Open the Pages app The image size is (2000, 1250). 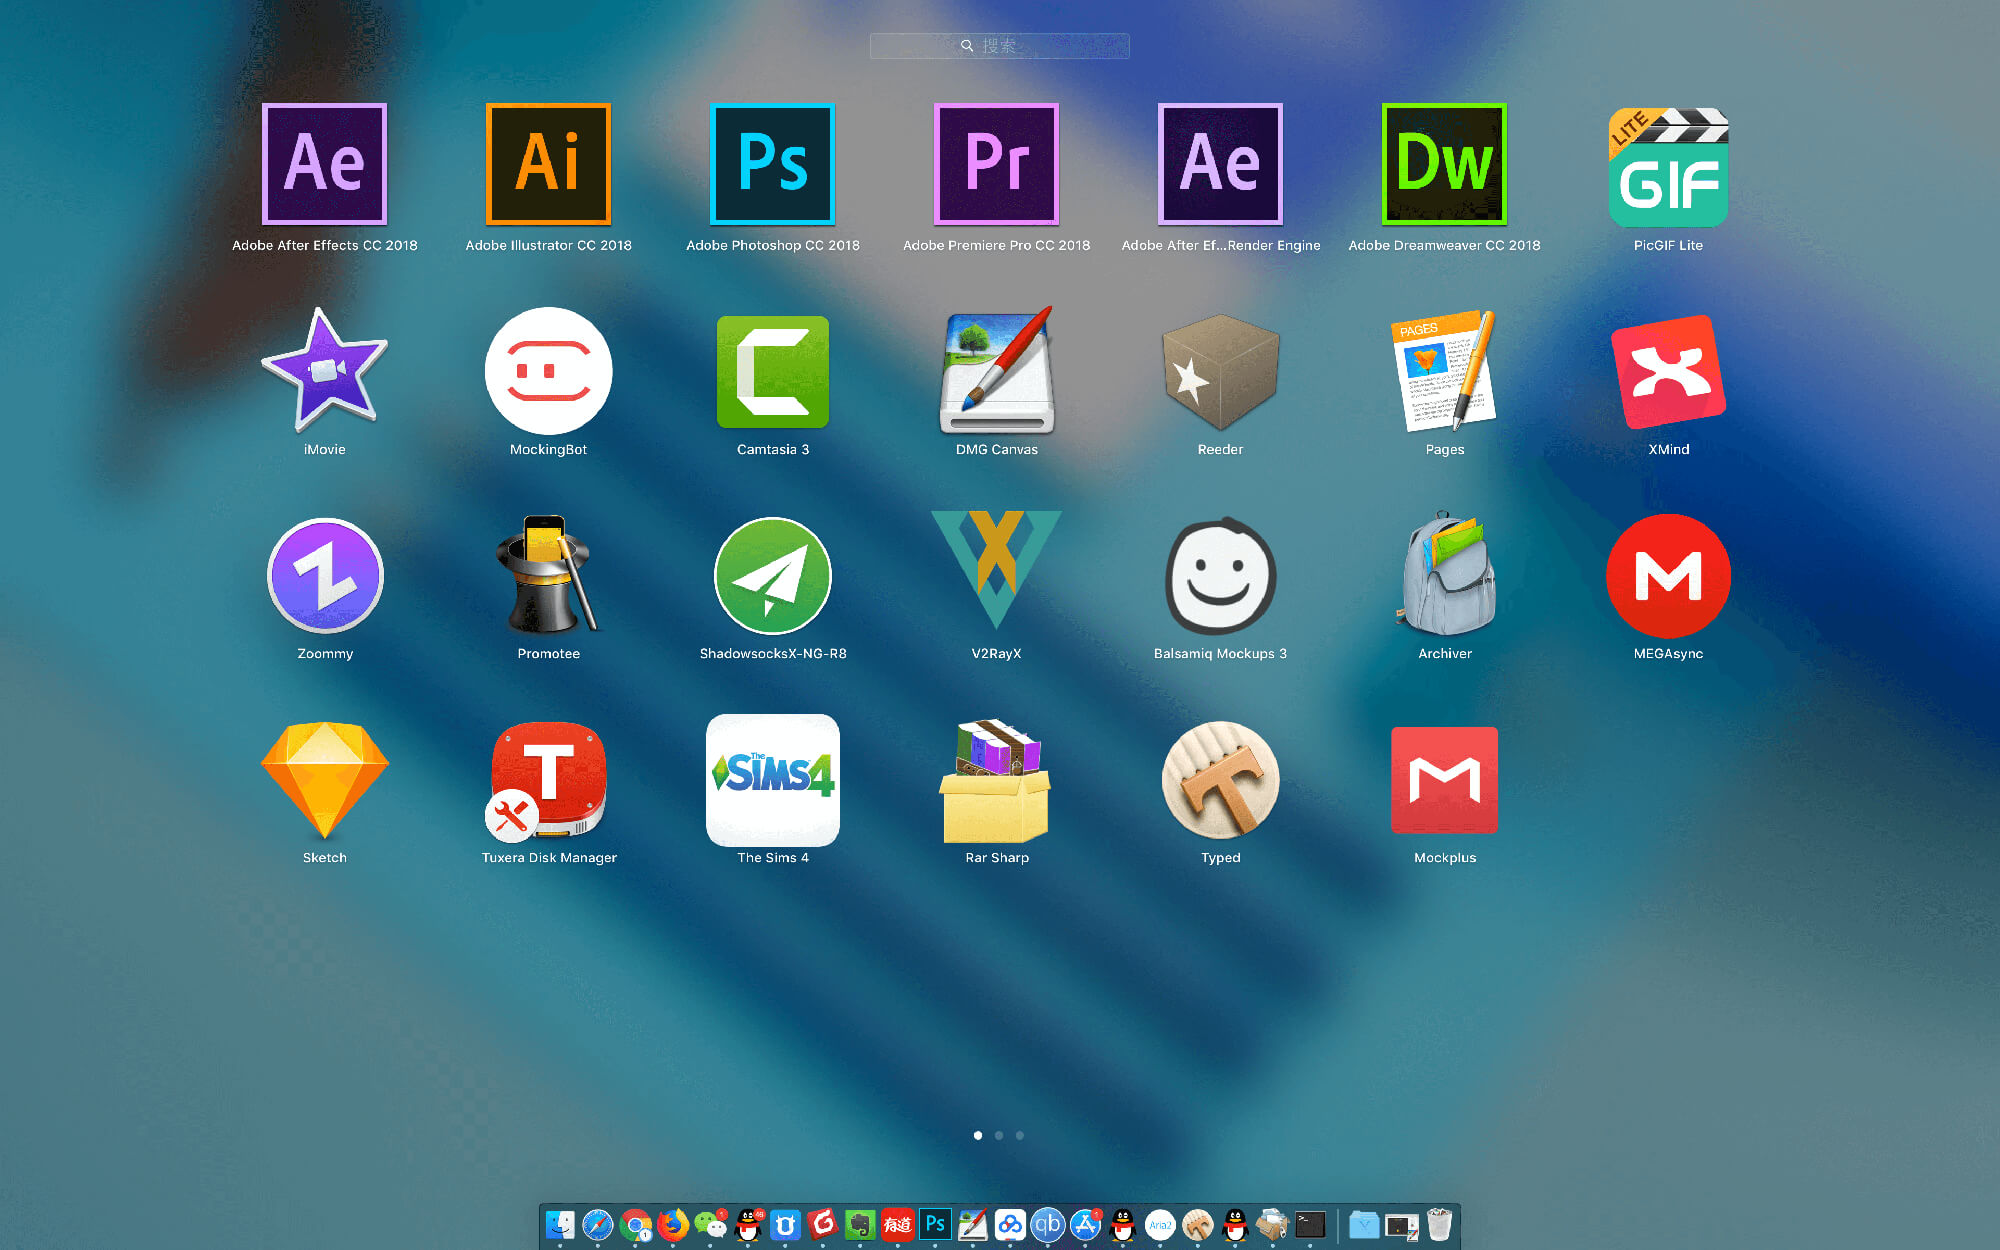click(x=1444, y=370)
